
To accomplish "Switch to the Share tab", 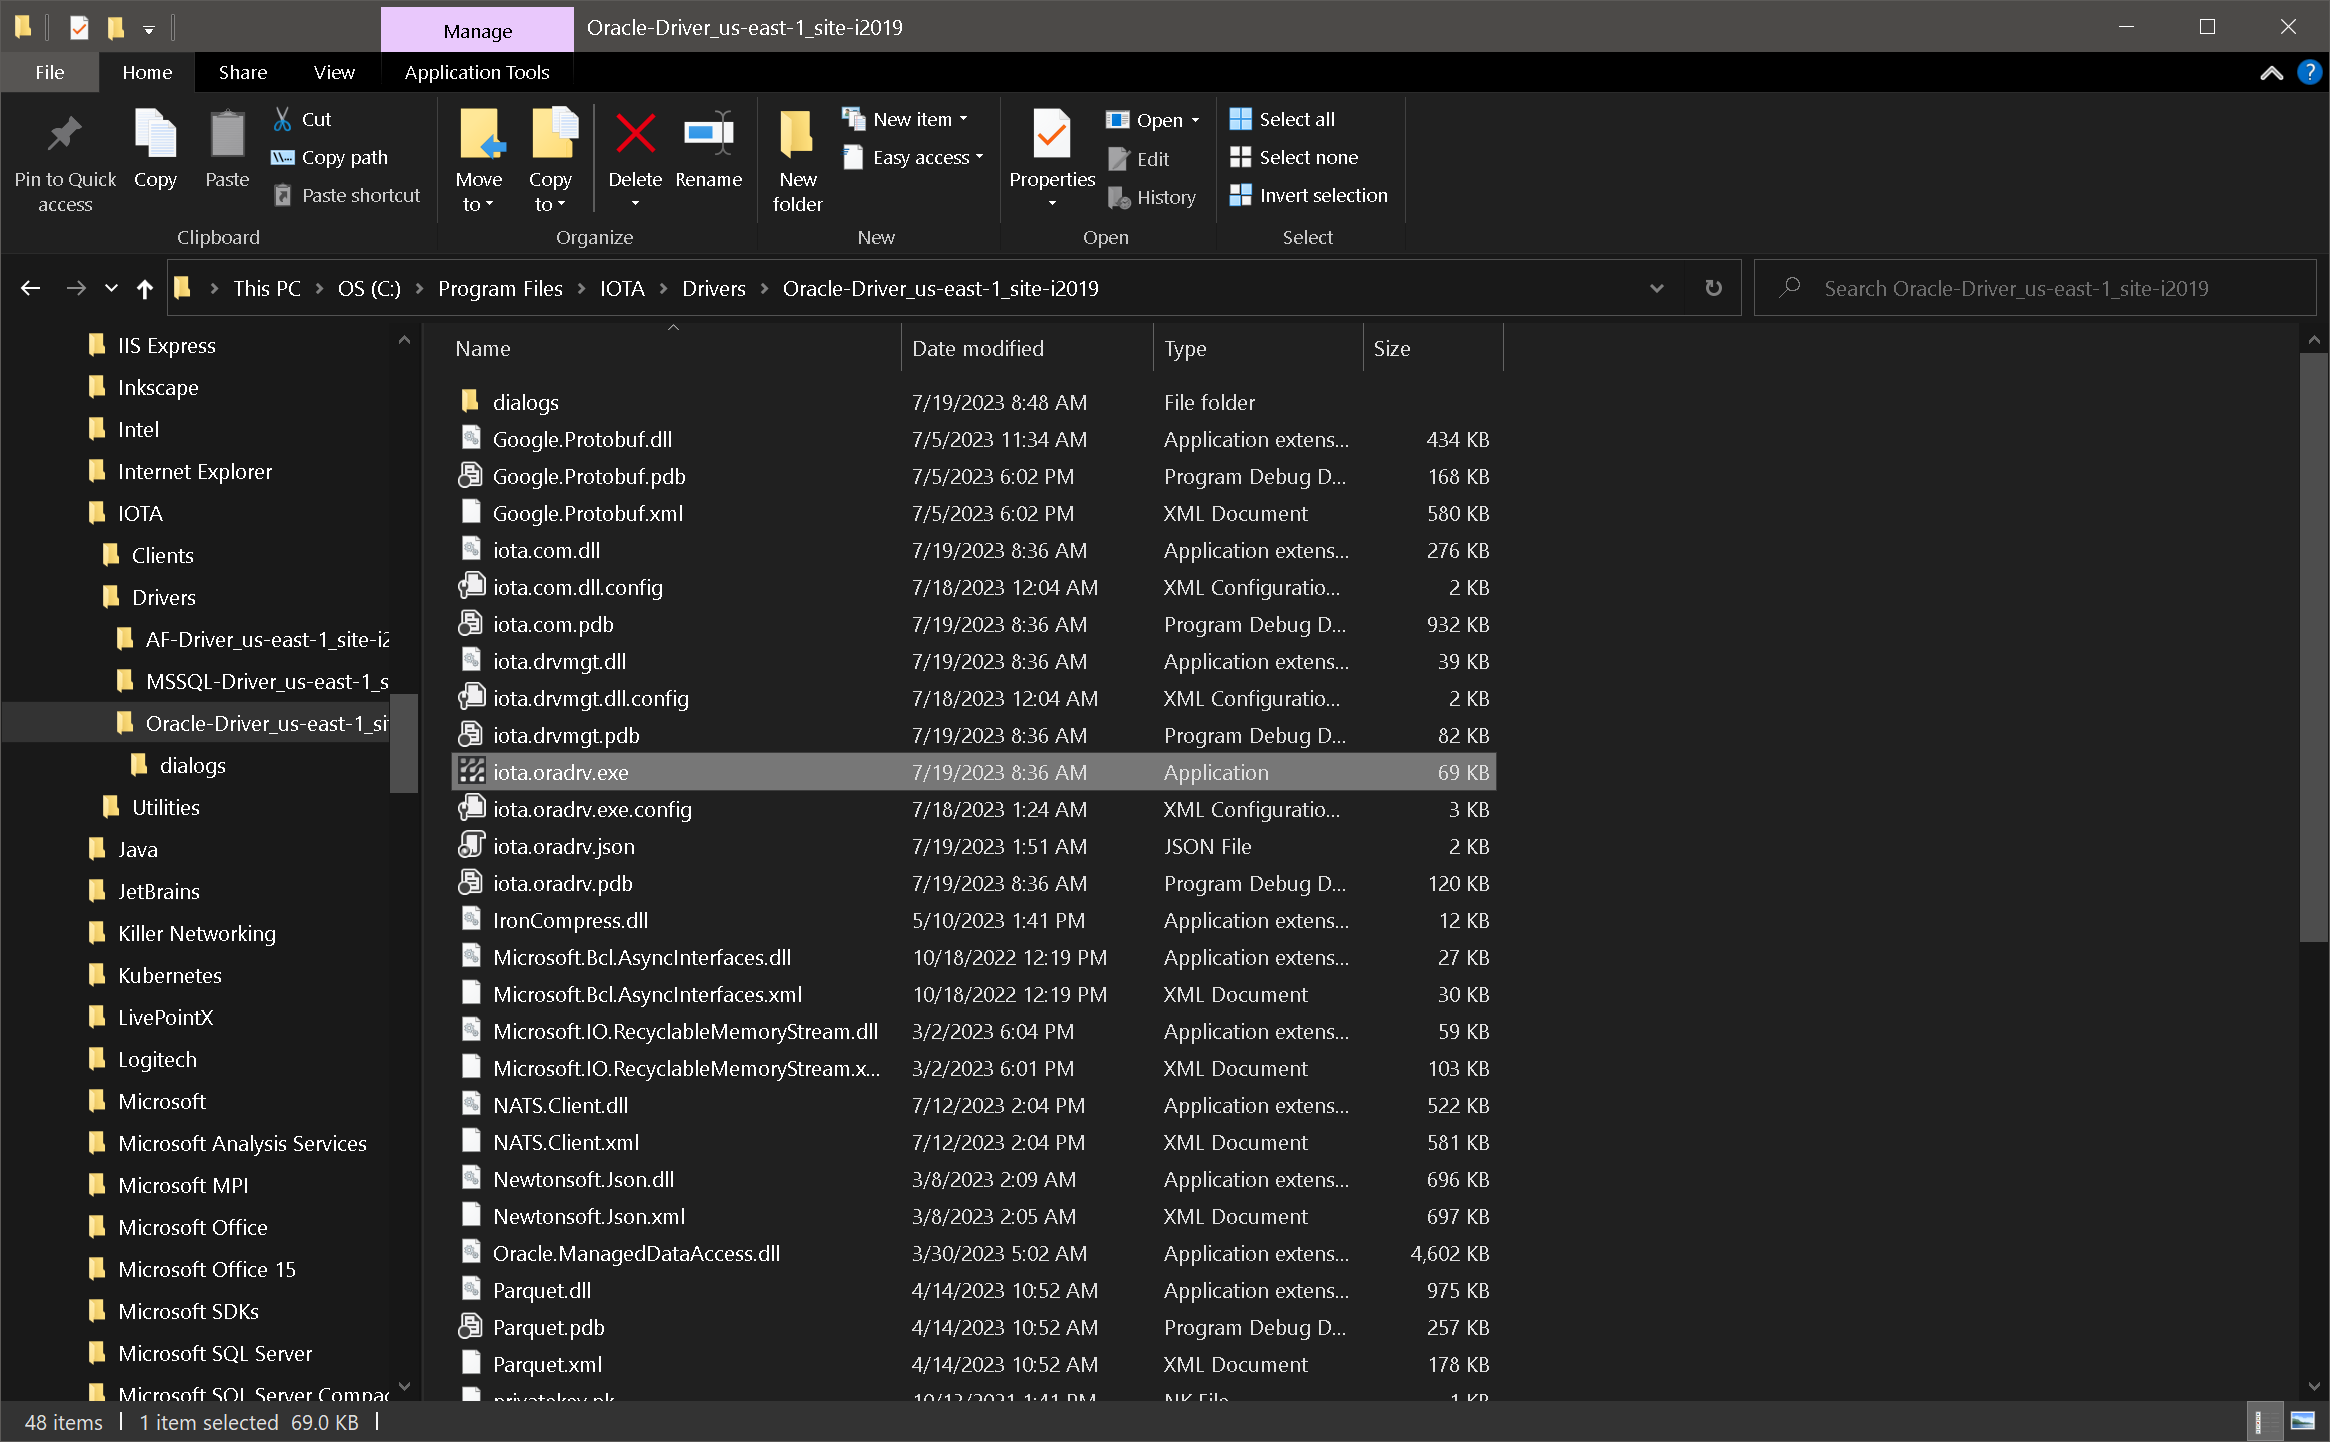I will [x=243, y=72].
